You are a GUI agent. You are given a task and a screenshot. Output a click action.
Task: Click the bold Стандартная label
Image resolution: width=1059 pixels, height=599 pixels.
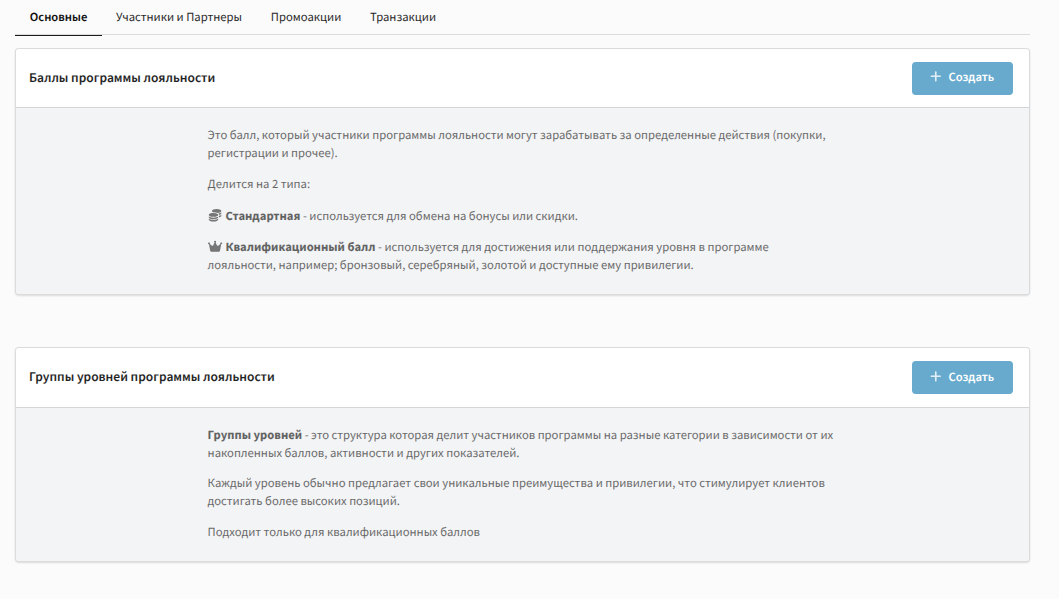pos(262,216)
